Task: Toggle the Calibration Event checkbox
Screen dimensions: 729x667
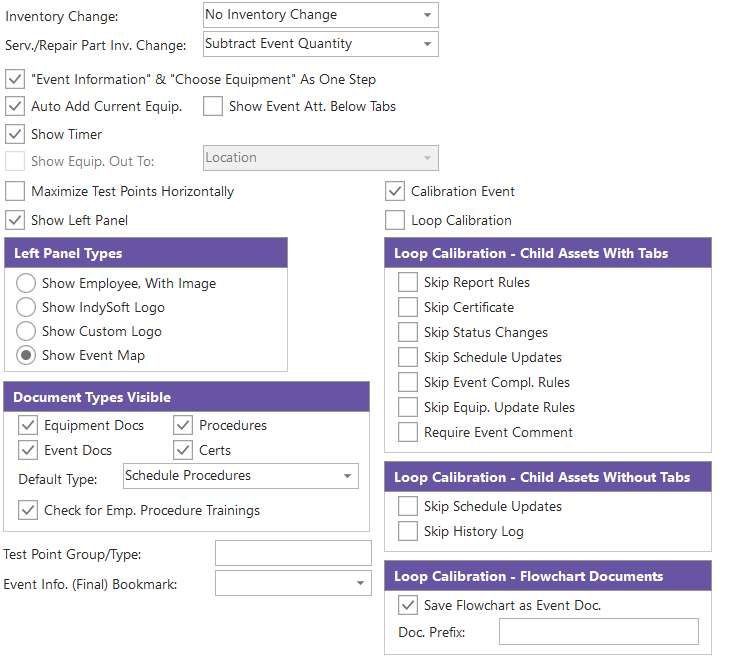Action: 395,191
